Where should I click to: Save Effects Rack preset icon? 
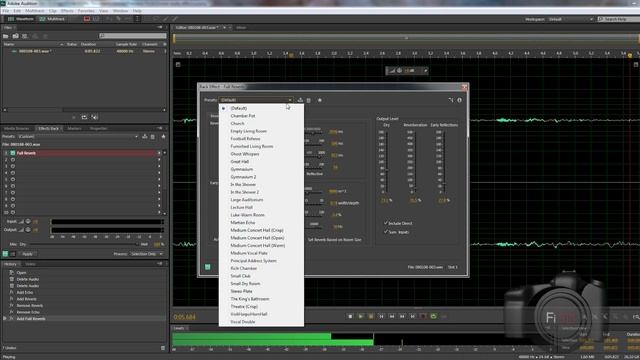pos(145,137)
